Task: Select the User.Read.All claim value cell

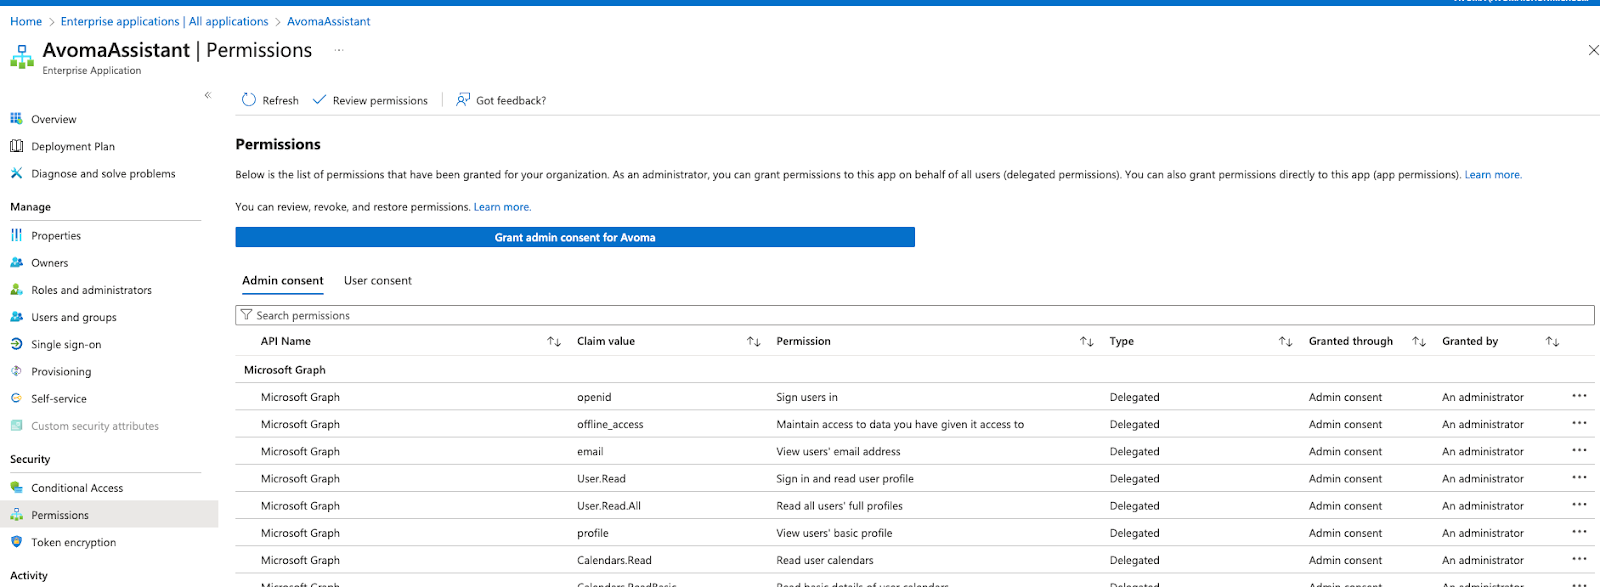Action: click(x=609, y=506)
